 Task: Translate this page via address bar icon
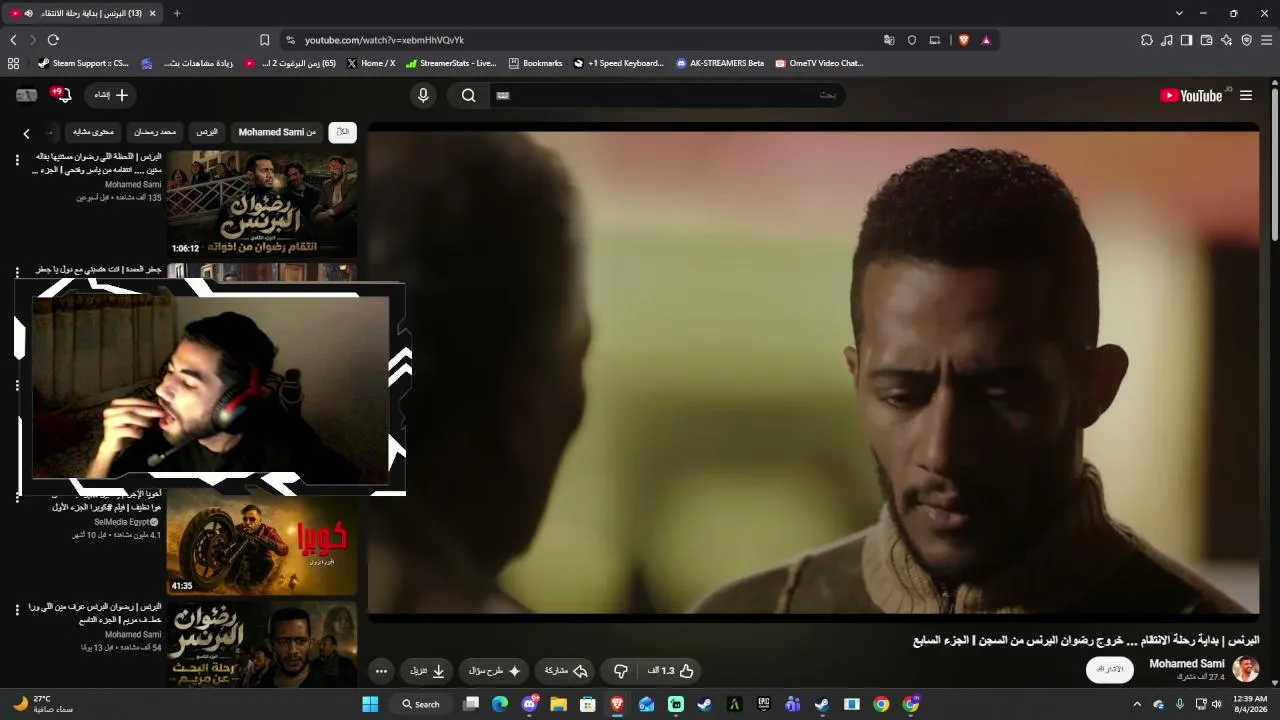(x=889, y=40)
